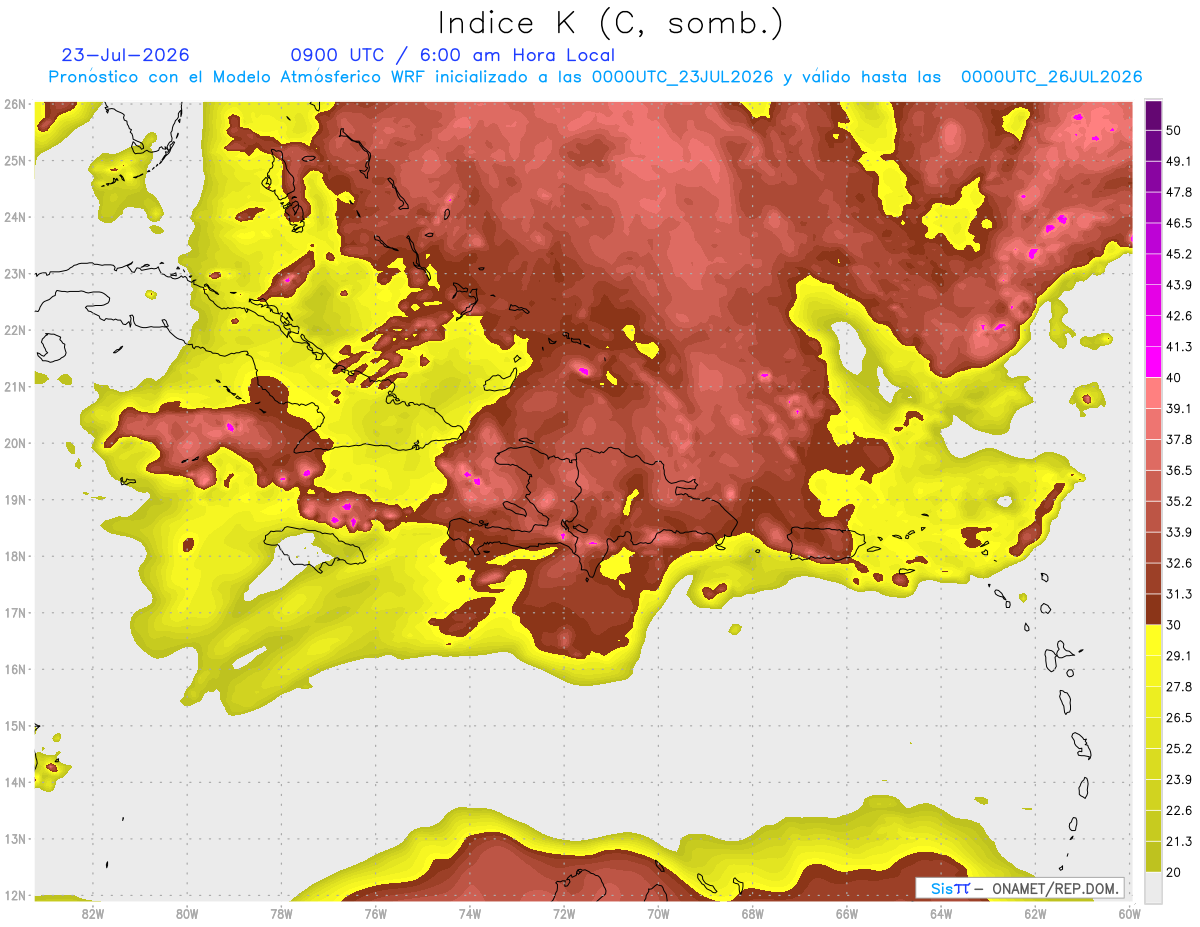
Task: Select colorbar label "47.8"
Action: click(x=1180, y=192)
